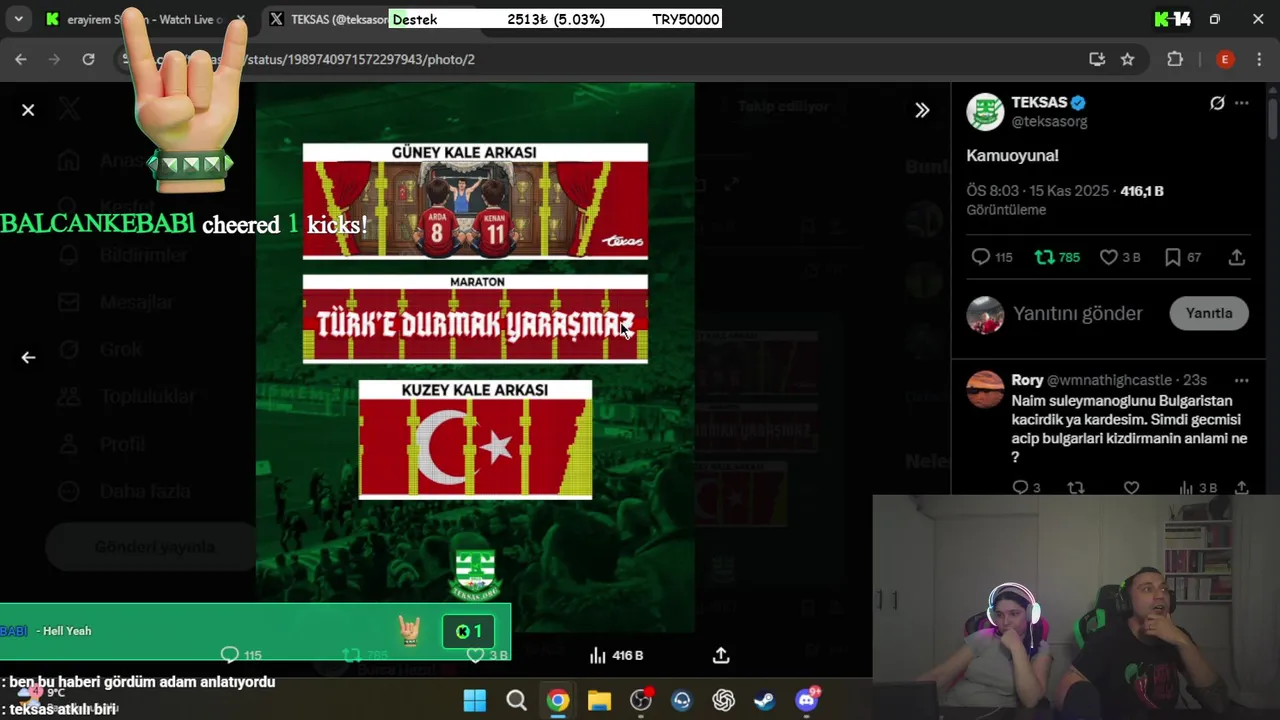Image resolution: width=1280 pixels, height=720 pixels.
Task: Click the Yanıtla button
Action: click(1209, 313)
